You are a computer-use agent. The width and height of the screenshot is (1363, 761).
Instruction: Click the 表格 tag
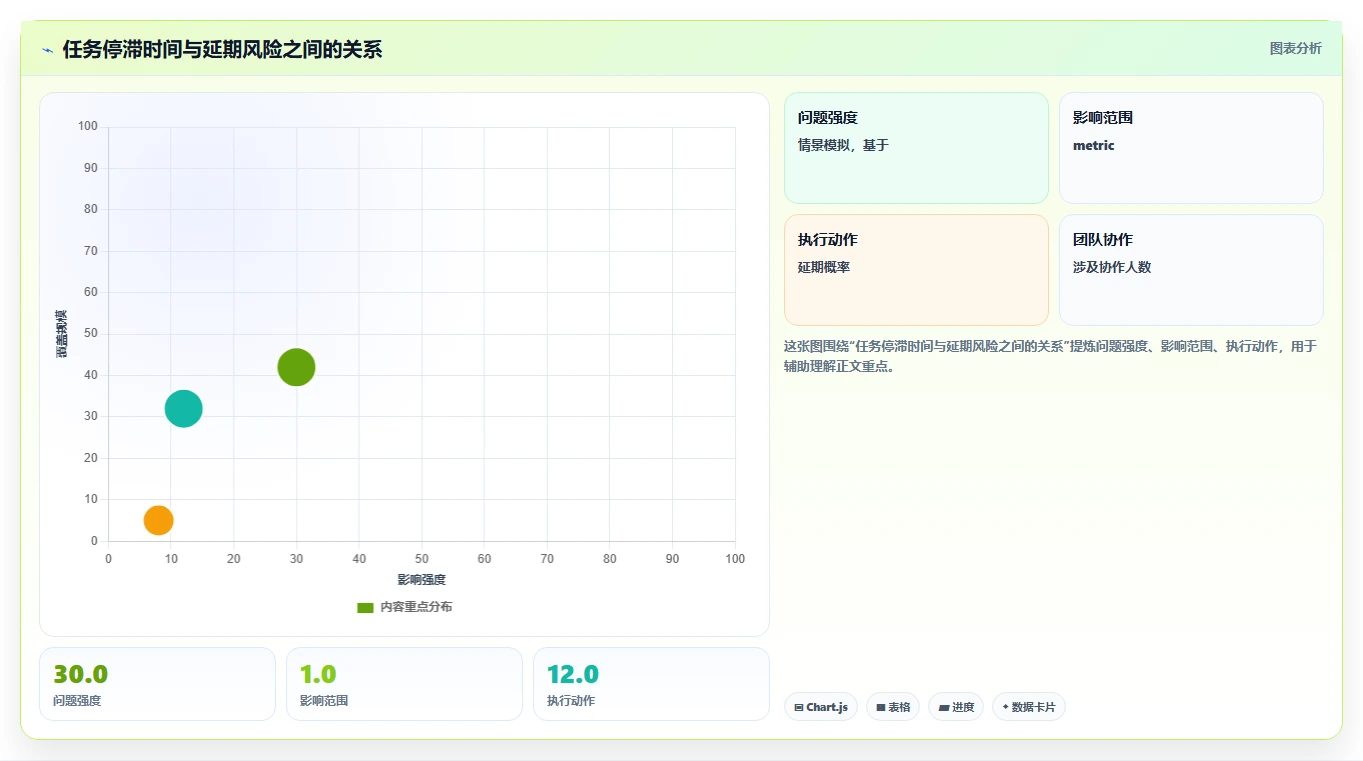(893, 707)
